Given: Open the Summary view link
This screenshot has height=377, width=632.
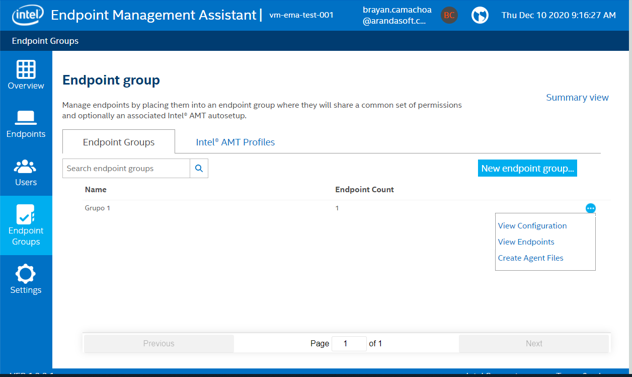Looking at the screenshot, I should click(577, 98).
